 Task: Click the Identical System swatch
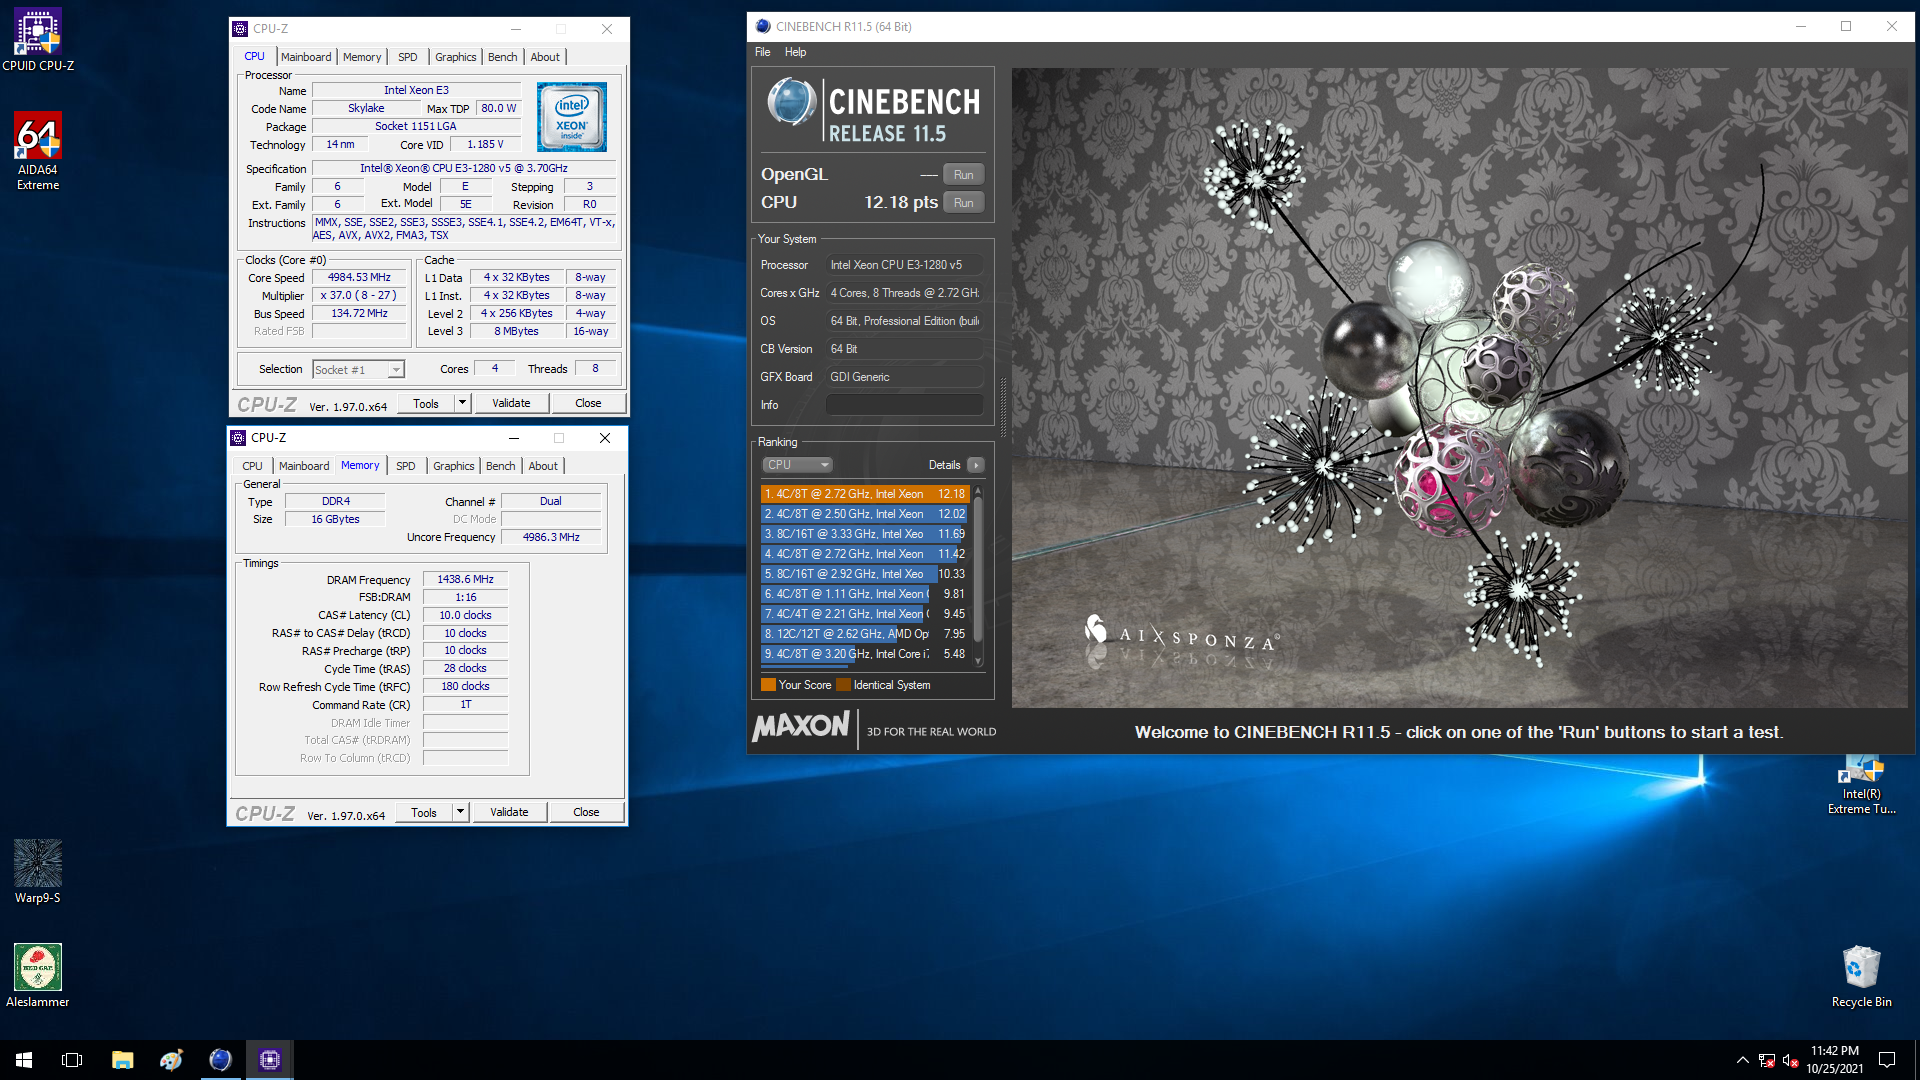[843, 685]
